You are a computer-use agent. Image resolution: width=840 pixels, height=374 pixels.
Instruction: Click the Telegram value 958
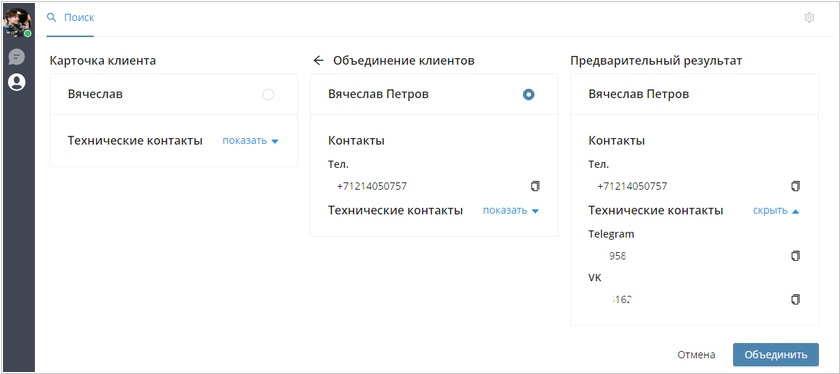pos(618,256)
